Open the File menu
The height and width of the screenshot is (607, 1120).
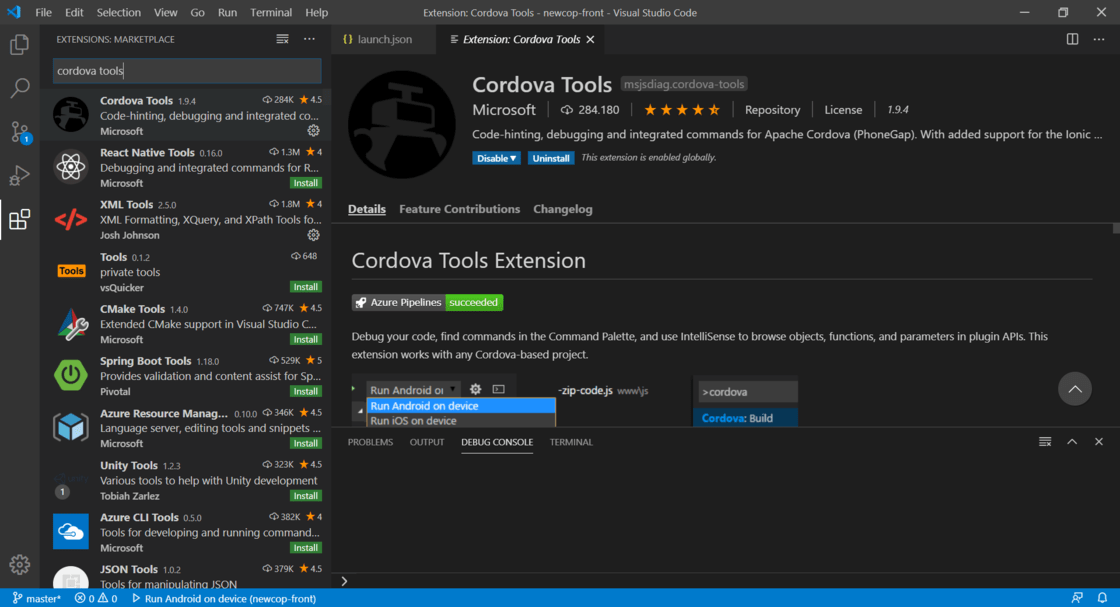pyautogui.click(x=43, y=12)
